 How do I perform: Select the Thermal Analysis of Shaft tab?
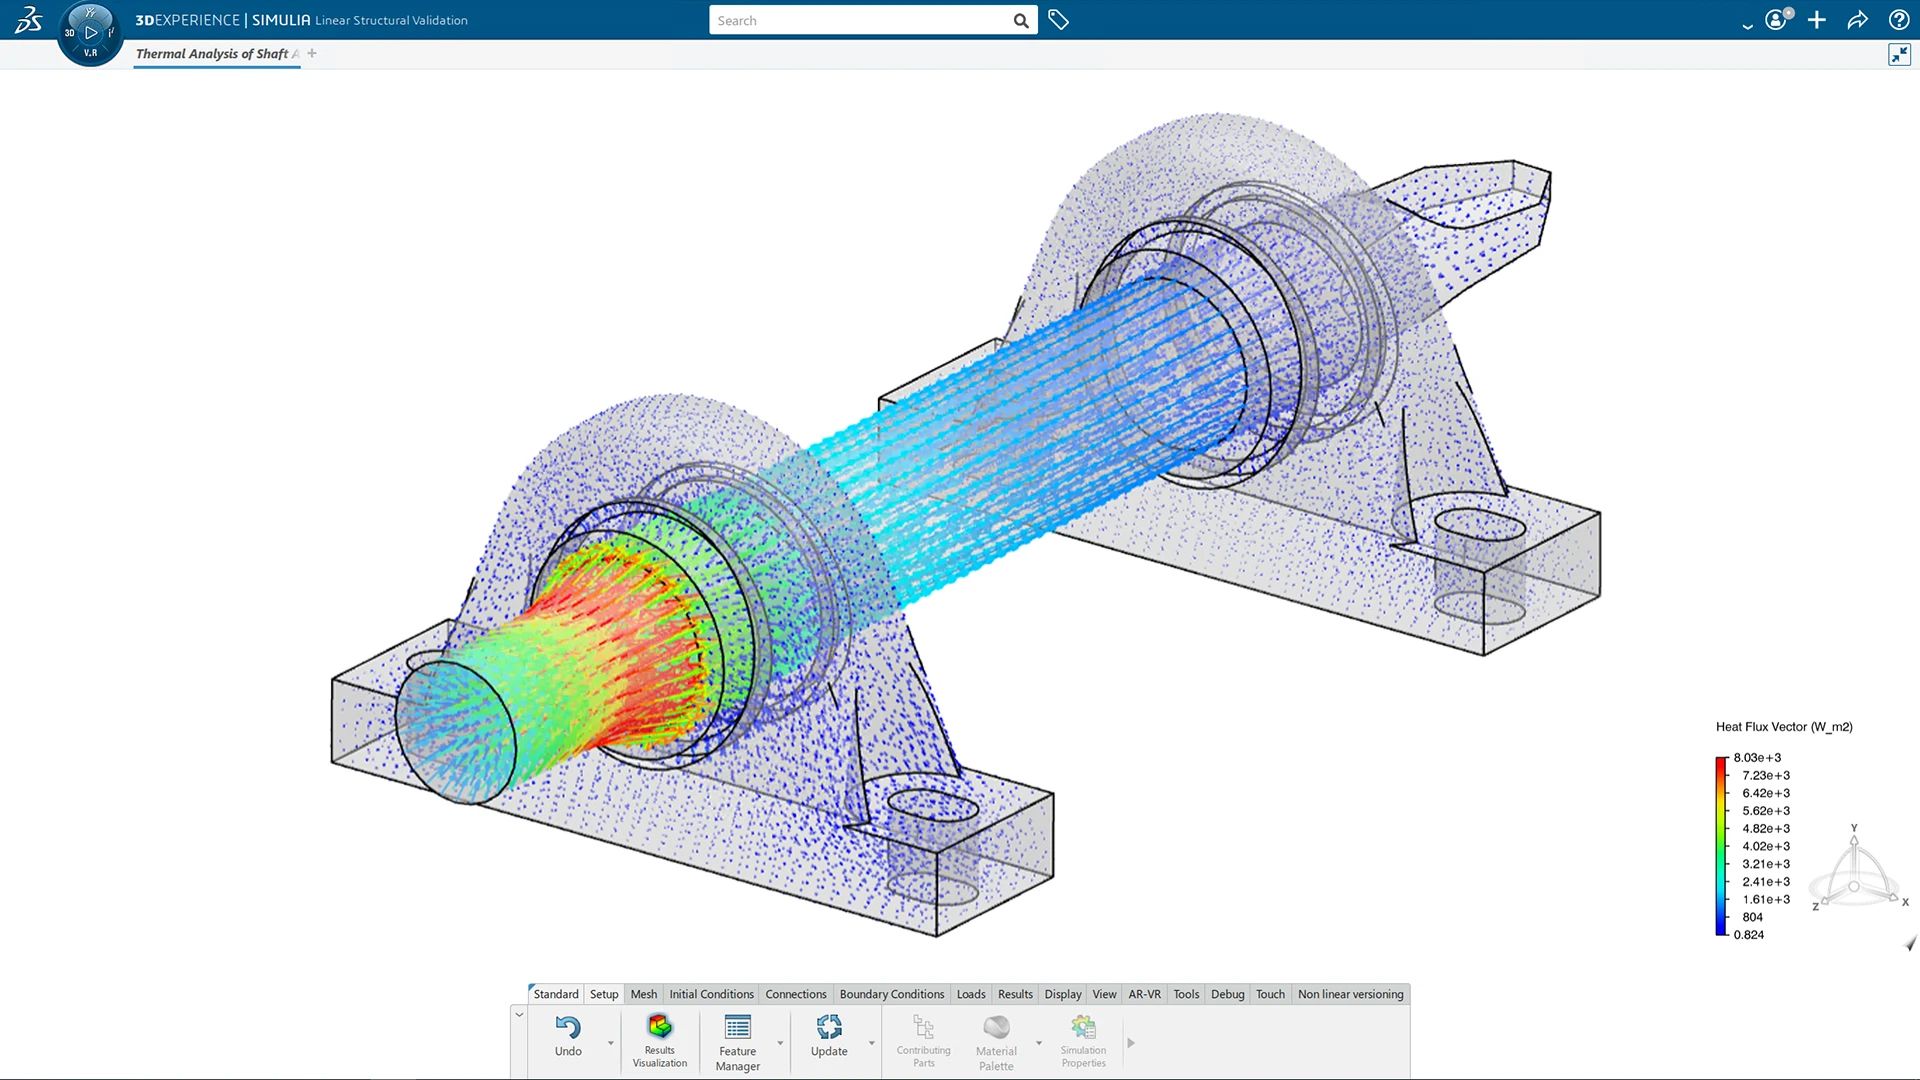[x=213, y=53]
